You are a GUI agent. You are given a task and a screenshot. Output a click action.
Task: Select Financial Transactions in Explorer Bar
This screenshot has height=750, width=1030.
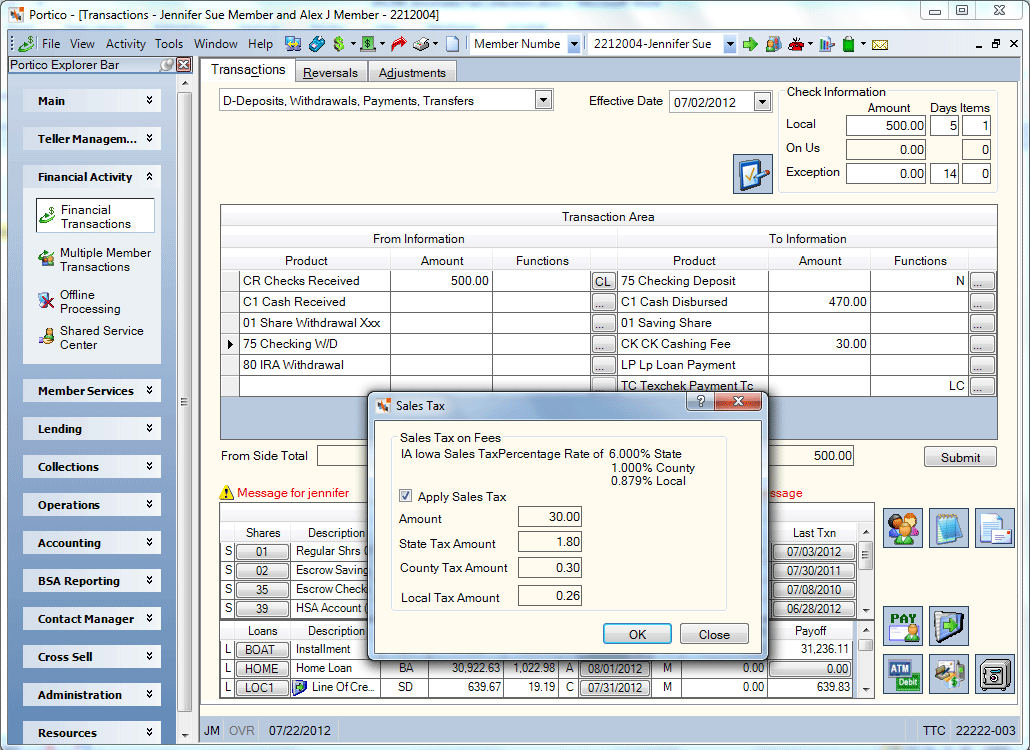coord(95,216)
